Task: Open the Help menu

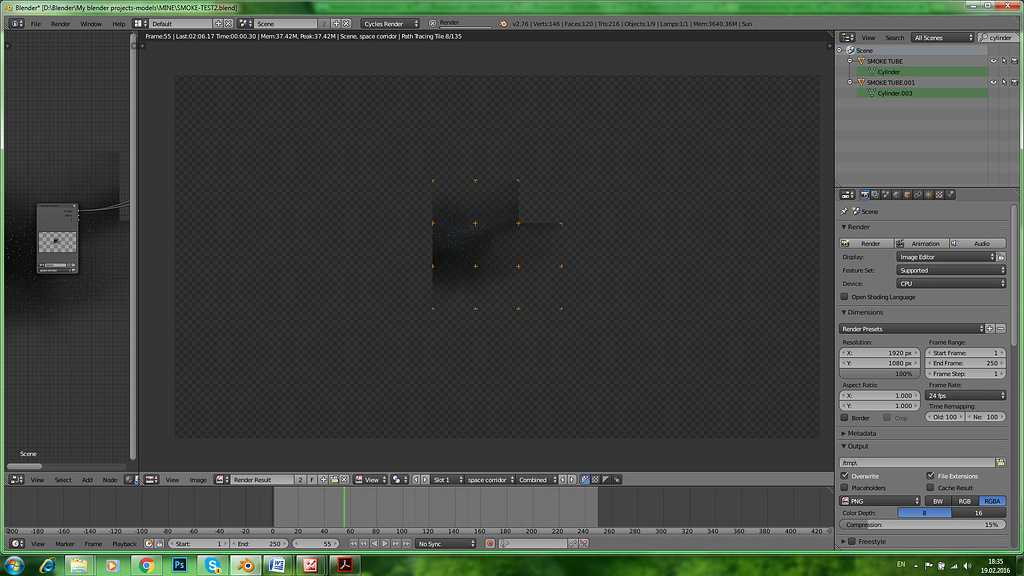Action: coord(118,24)
